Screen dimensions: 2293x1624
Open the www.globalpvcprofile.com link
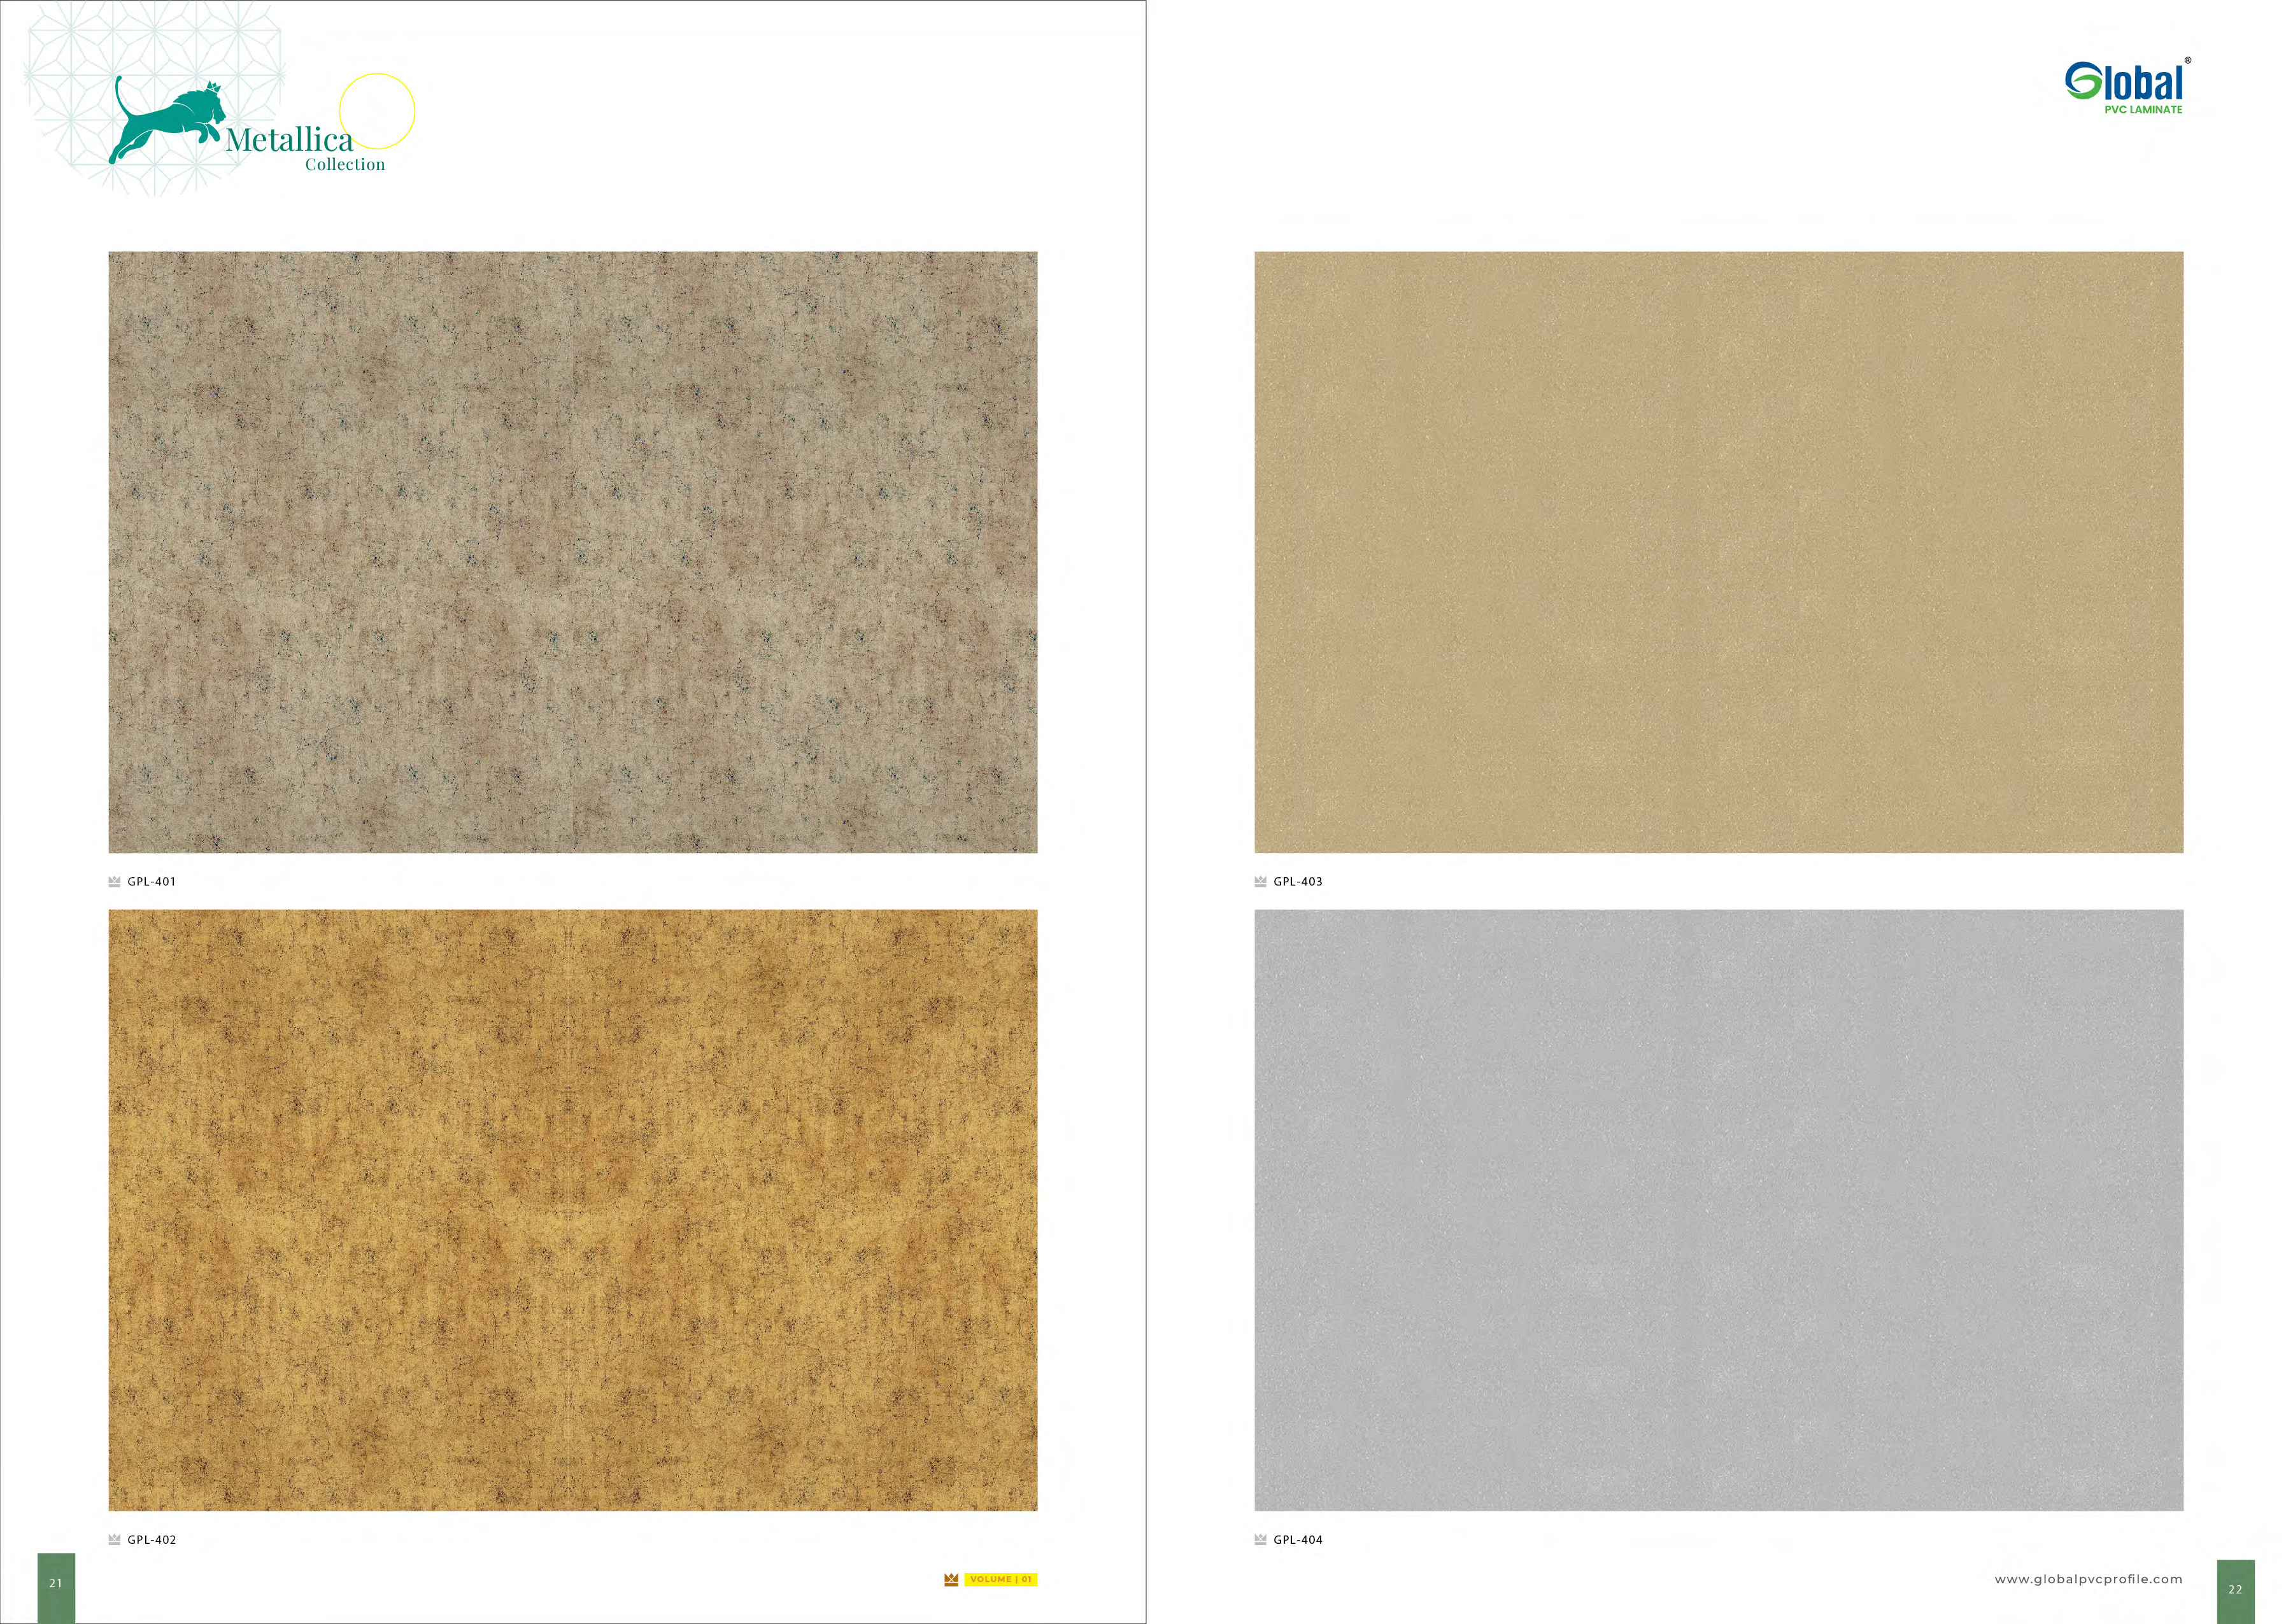point(2088,1579)
